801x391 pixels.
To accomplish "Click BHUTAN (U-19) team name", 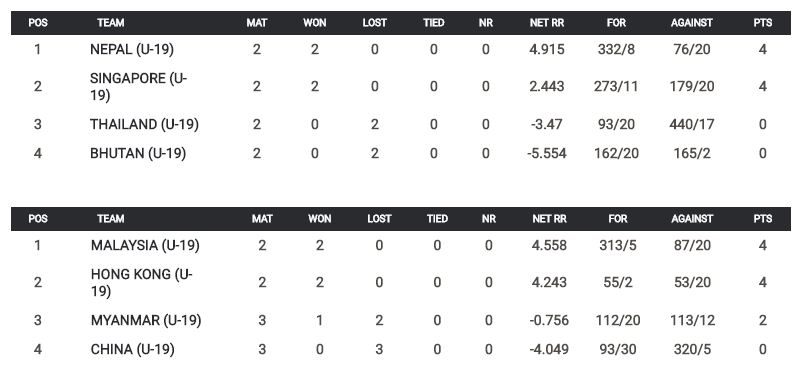I will point(138,153).
